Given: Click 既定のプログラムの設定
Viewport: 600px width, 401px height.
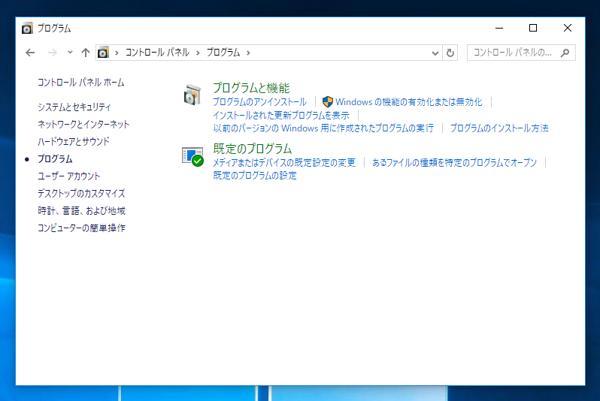Looking at the screenshot, I should (255, 176).
